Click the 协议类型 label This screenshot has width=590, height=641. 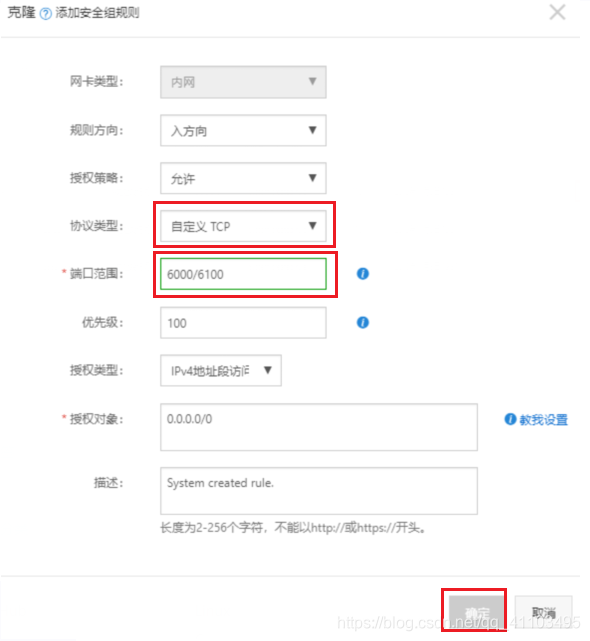point(96,226)
